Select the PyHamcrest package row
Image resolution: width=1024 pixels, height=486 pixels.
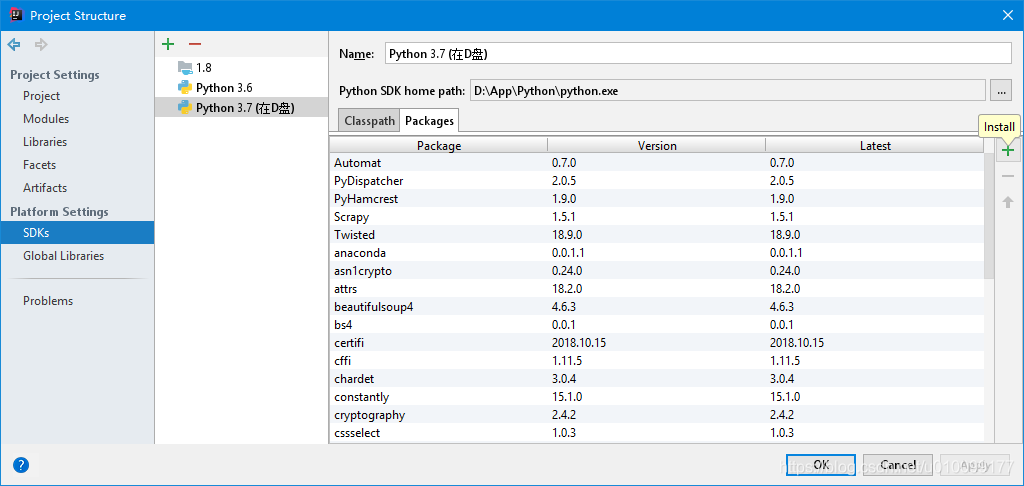pos(656,199)
